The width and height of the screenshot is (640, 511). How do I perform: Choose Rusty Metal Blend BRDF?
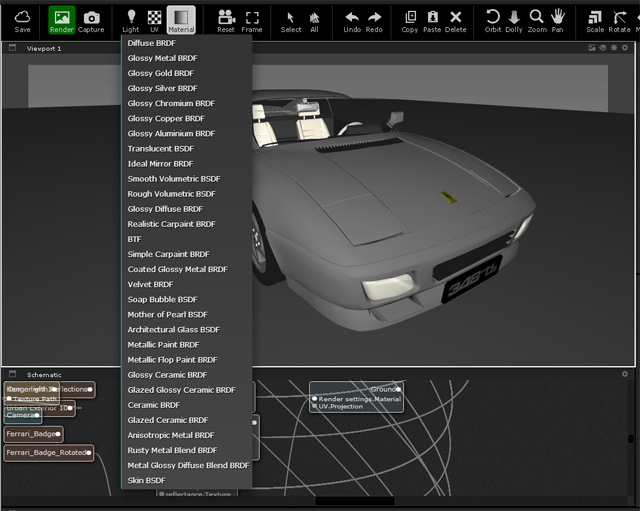point(187,451)
